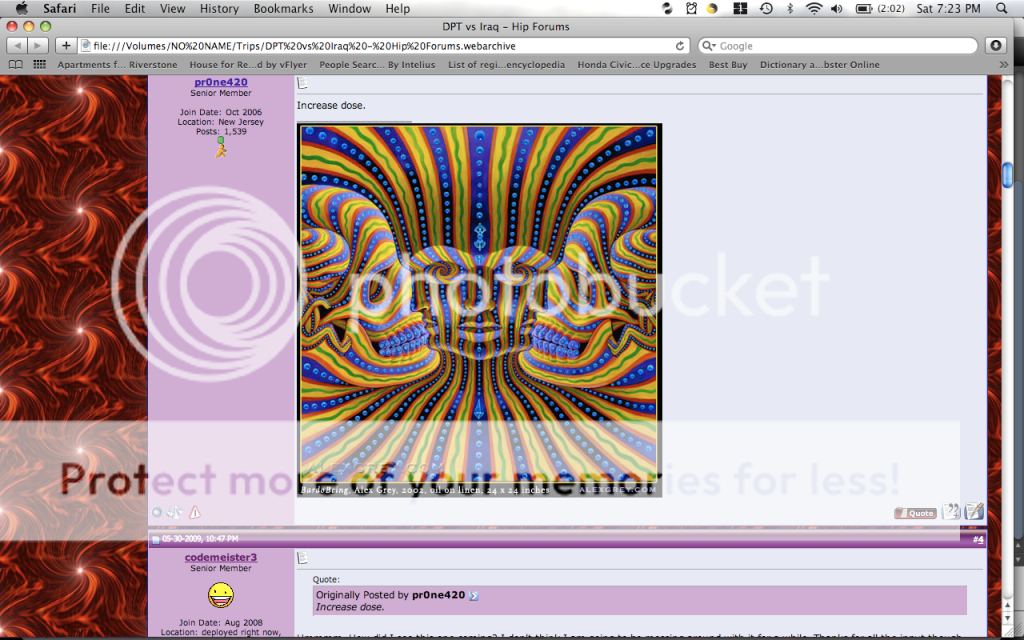This screenshot has height=640, width=1024.
Task: View original post arrow next to pr0ne420
Action: (474, 596)
